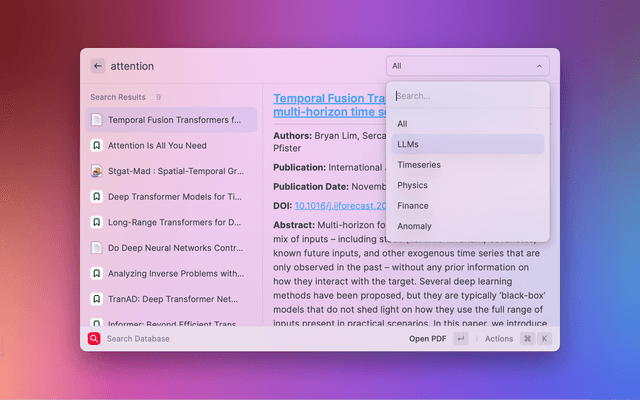This screenshot has height=400, width=640.
Task: Click the Enter key icon near Open PDF
Action: [x=460, y=339]
